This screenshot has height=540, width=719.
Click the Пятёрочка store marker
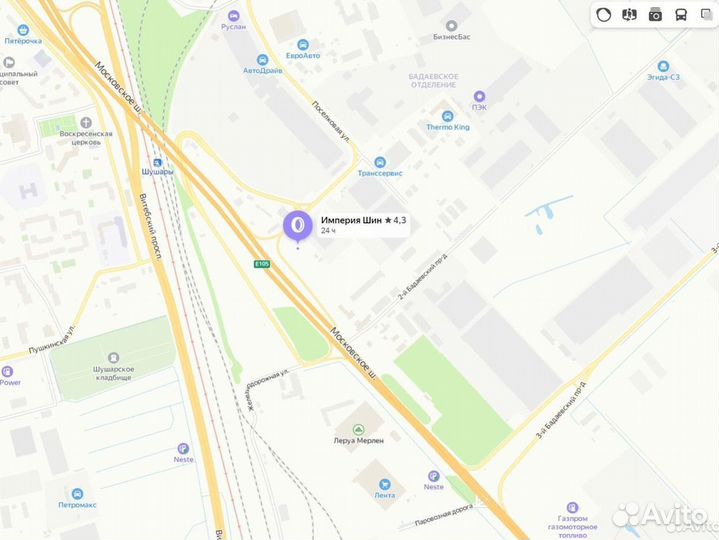point(23,30)
